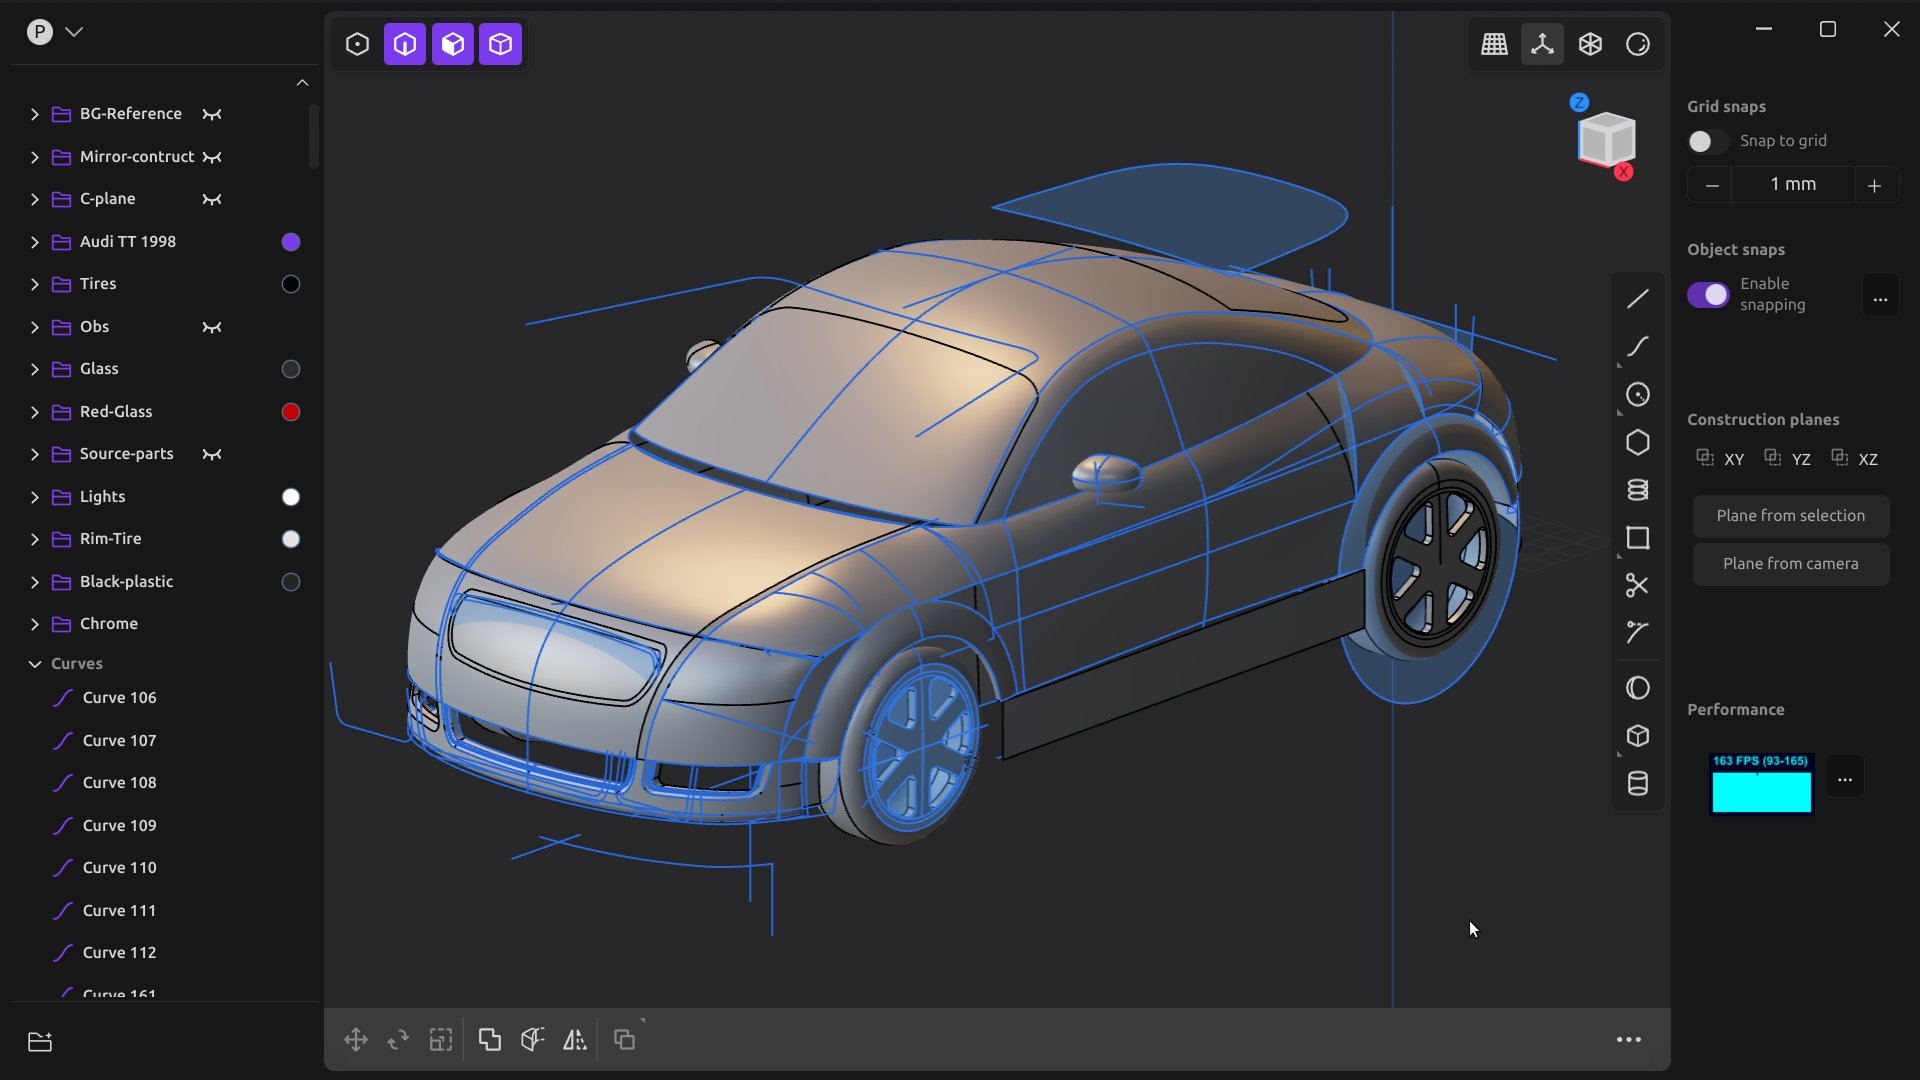Click the Red-Glass red color swatch

coord(291,412)
